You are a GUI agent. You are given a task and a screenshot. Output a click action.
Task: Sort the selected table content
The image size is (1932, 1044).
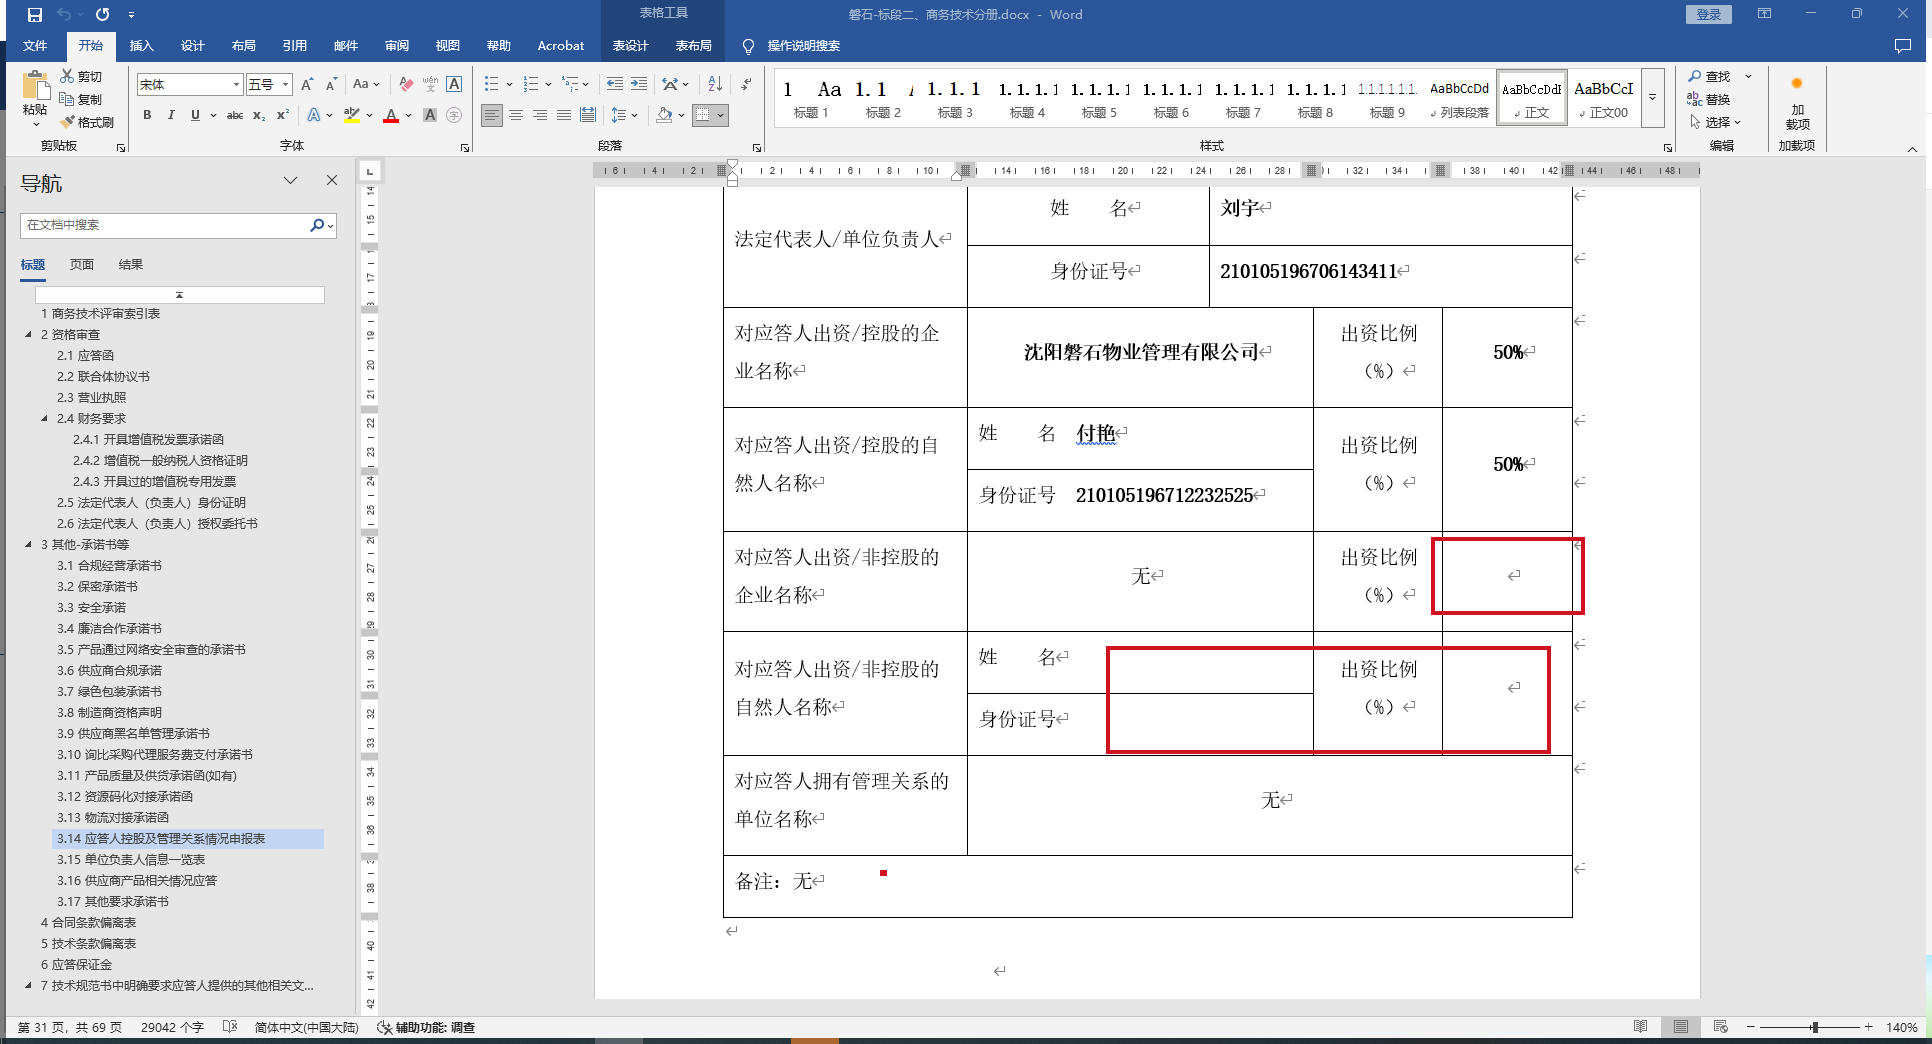715,85
